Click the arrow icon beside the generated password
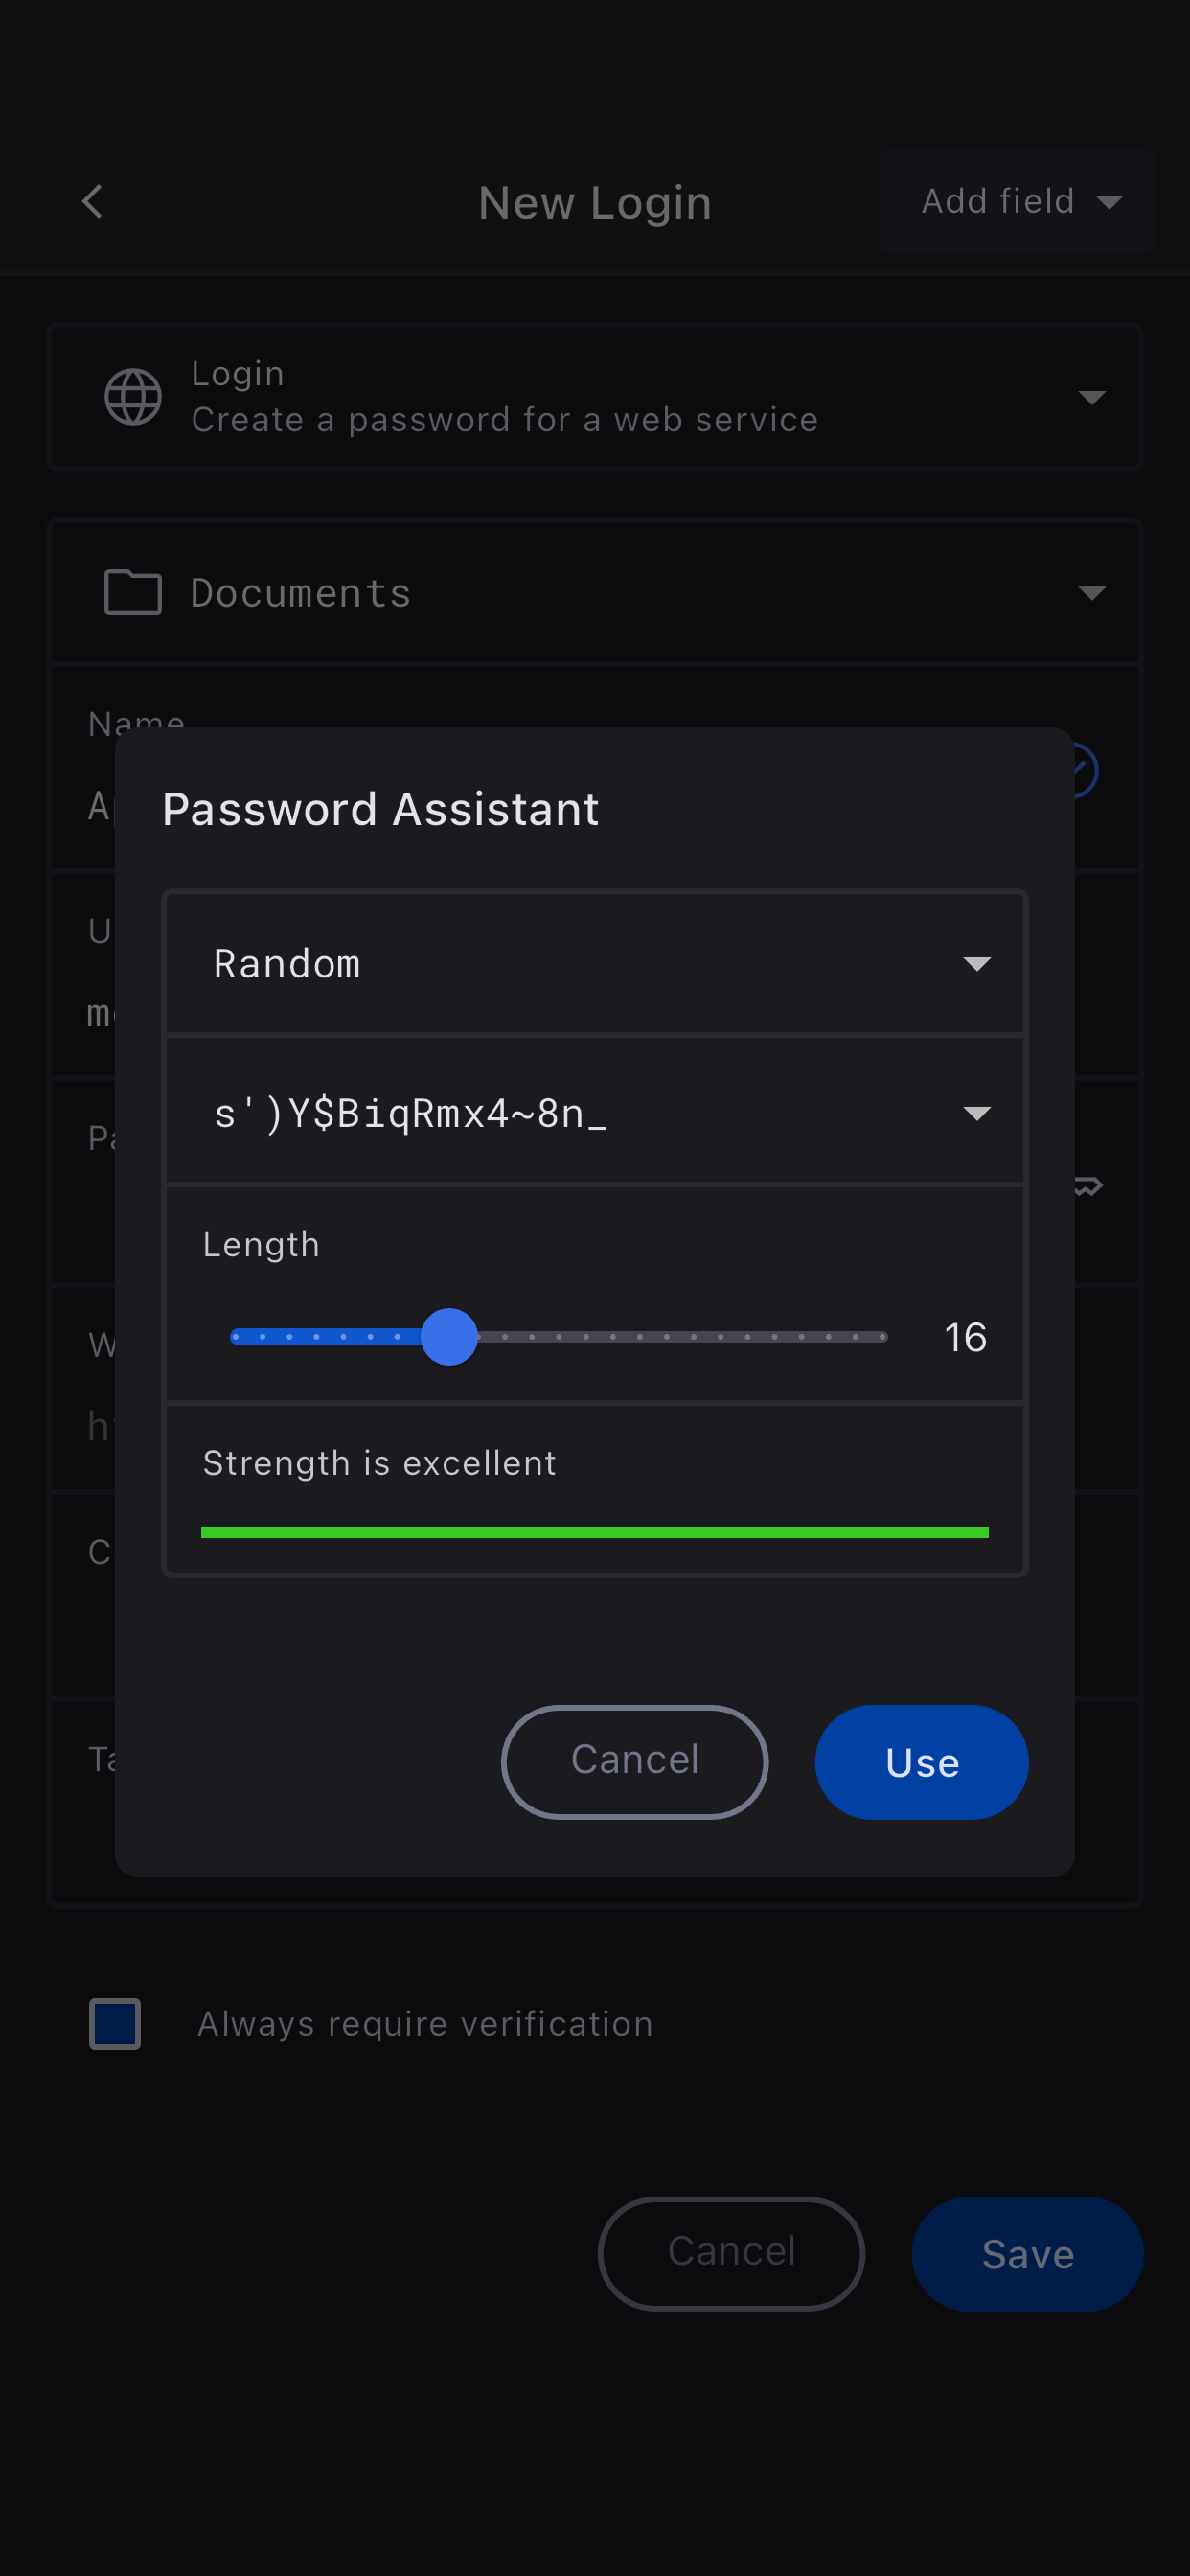 tap(976, 1113)
